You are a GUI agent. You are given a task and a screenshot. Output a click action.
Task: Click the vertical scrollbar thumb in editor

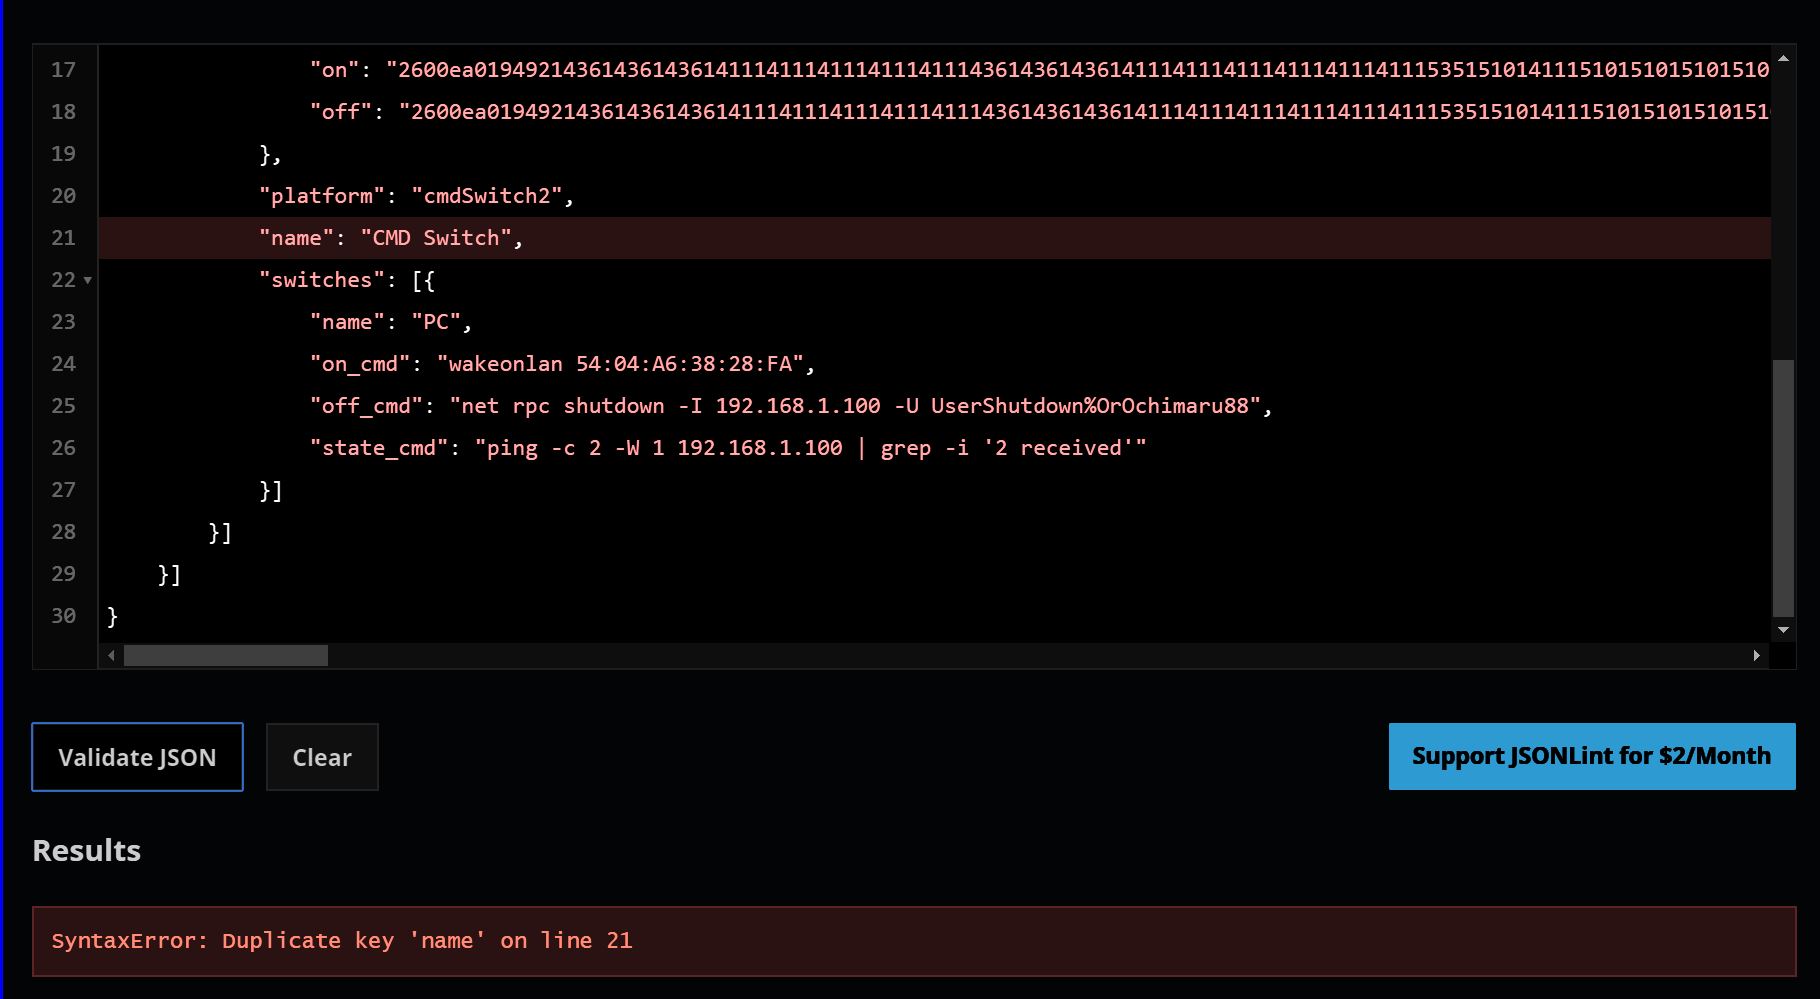1783,488
